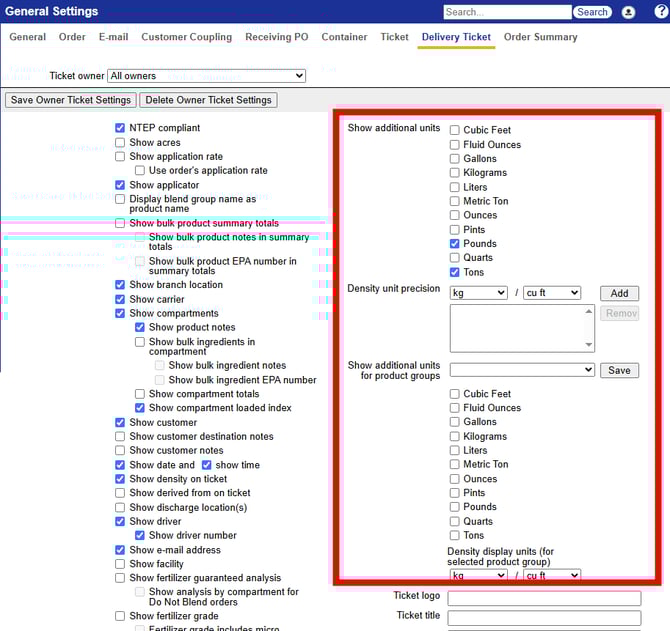
Task: Click the Search input field
Action: click(507, 12)
